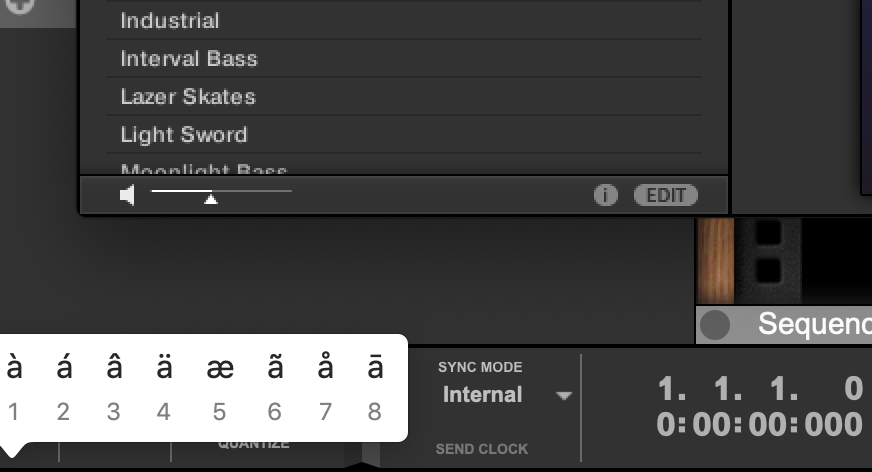The image size is (872, 472).
Task: Click the Internal sync mode label
Action: 482,394
